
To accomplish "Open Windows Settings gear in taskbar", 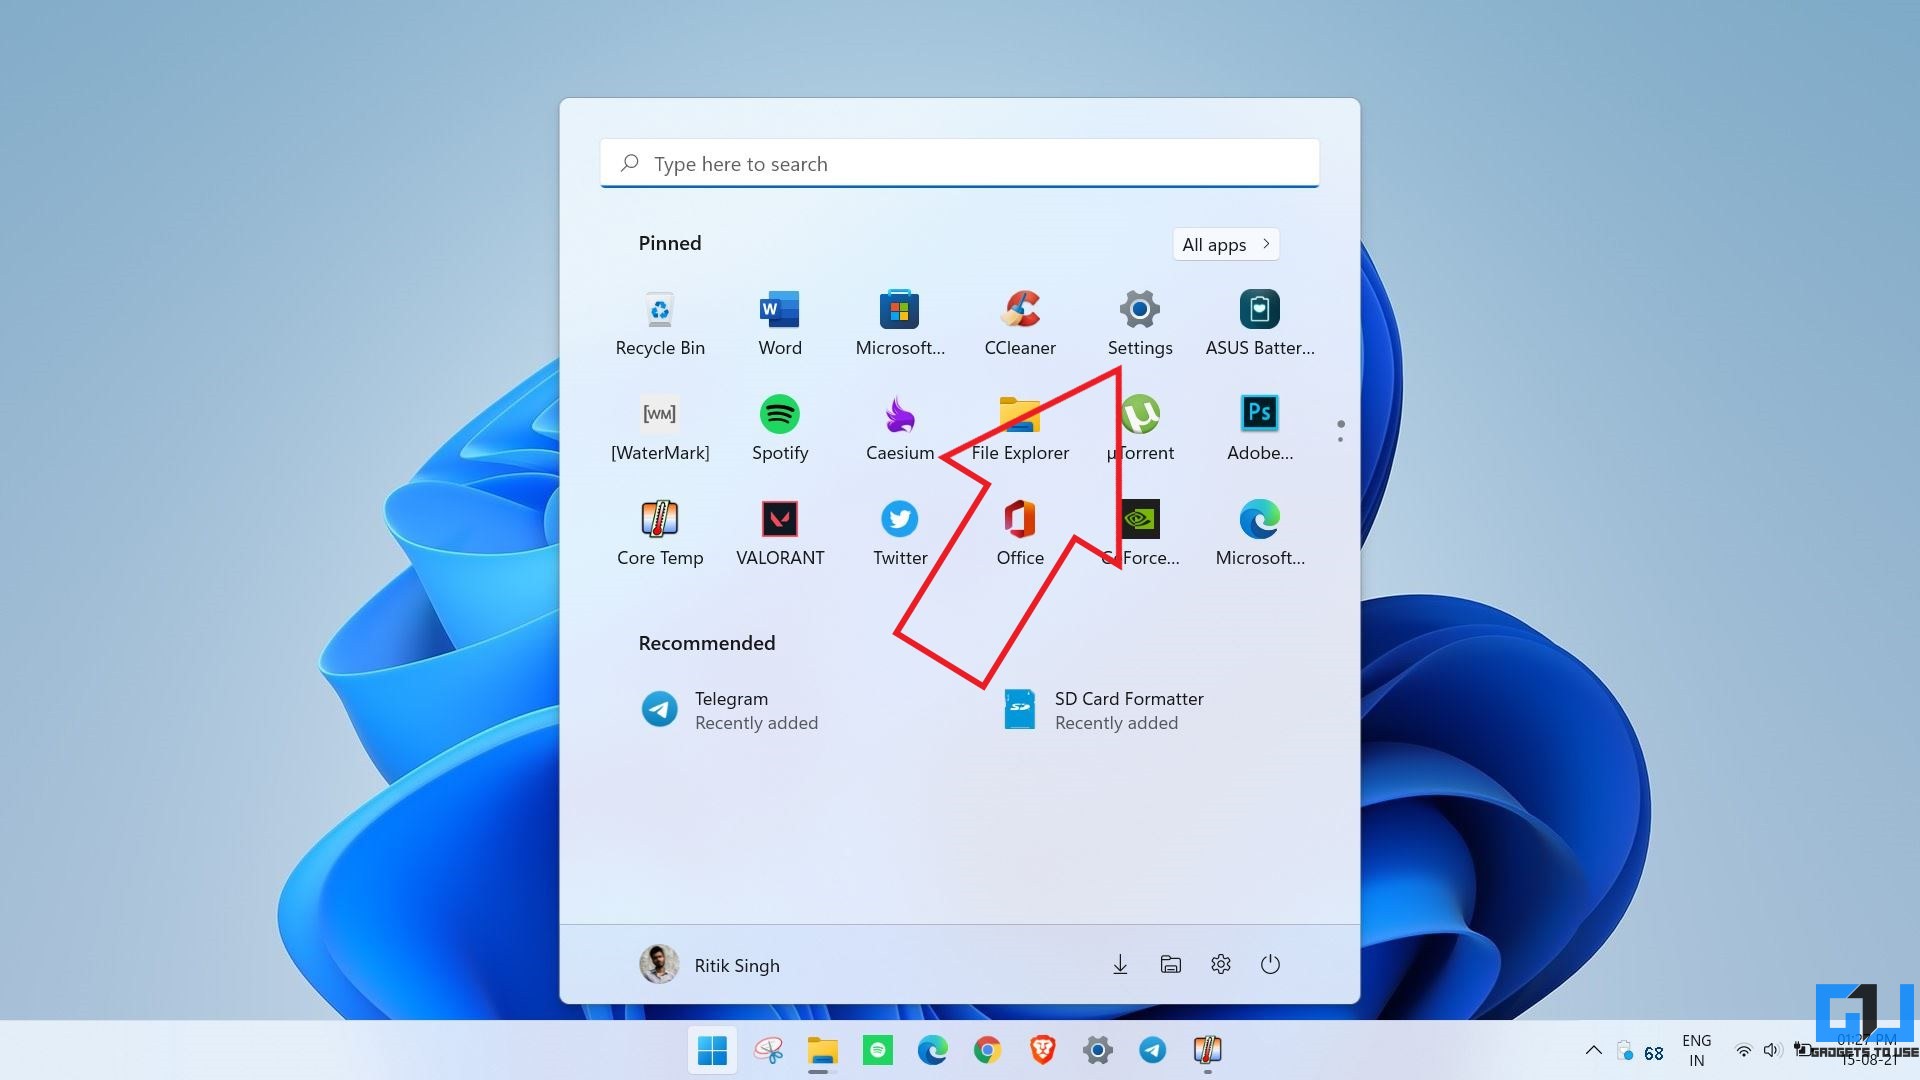I will [1097, 1050].
